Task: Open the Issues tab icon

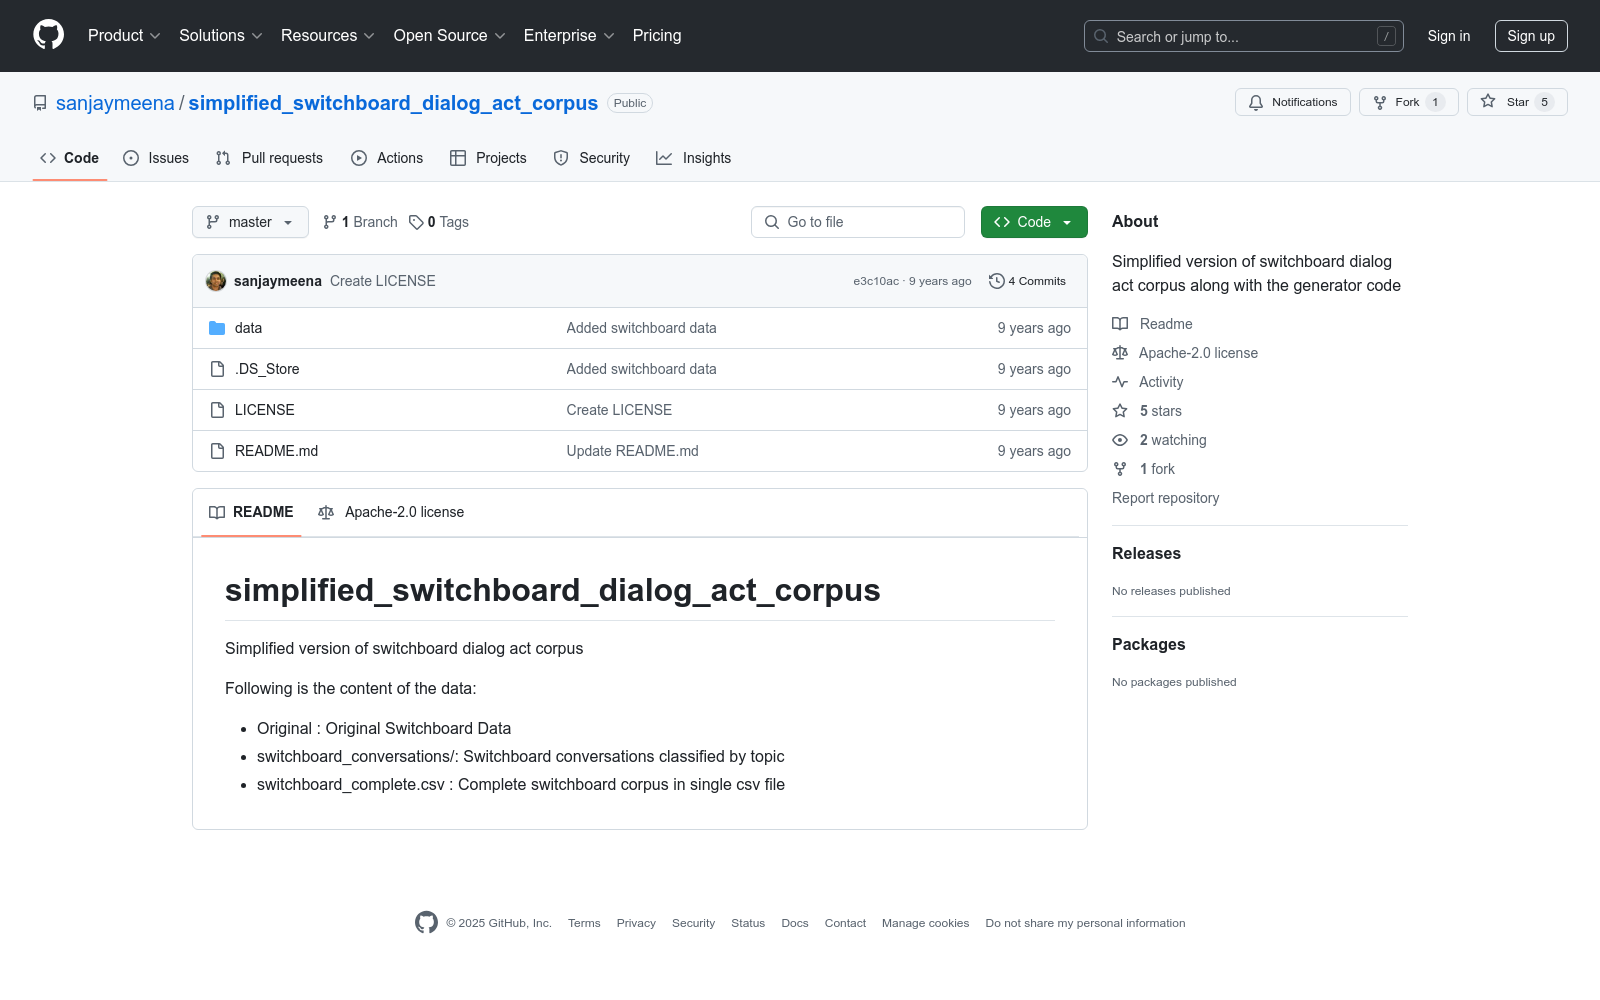Action: (131, 158)
